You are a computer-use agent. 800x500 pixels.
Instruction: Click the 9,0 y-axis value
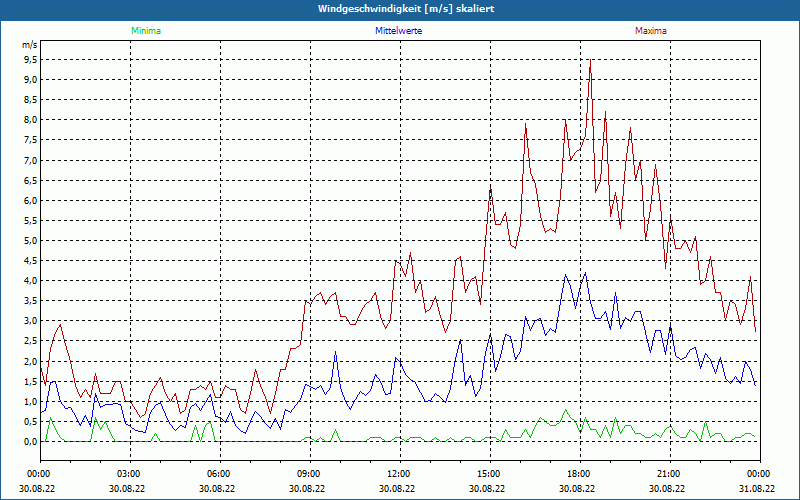coord(30,80)
